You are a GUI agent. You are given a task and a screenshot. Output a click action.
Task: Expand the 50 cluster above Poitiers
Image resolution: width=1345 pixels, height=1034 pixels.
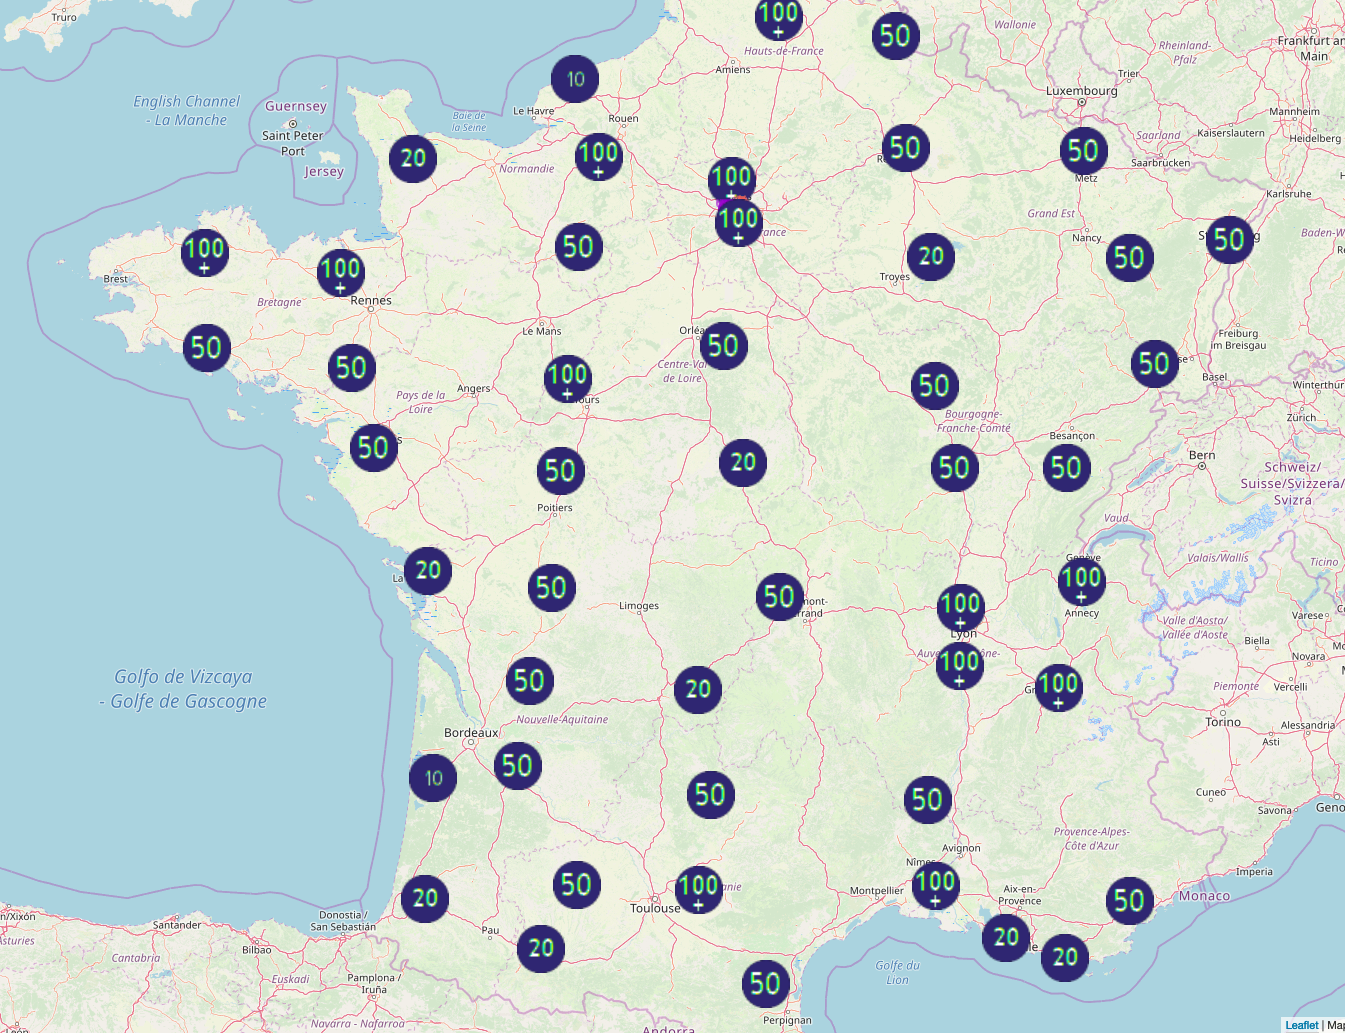coord(560,471)
